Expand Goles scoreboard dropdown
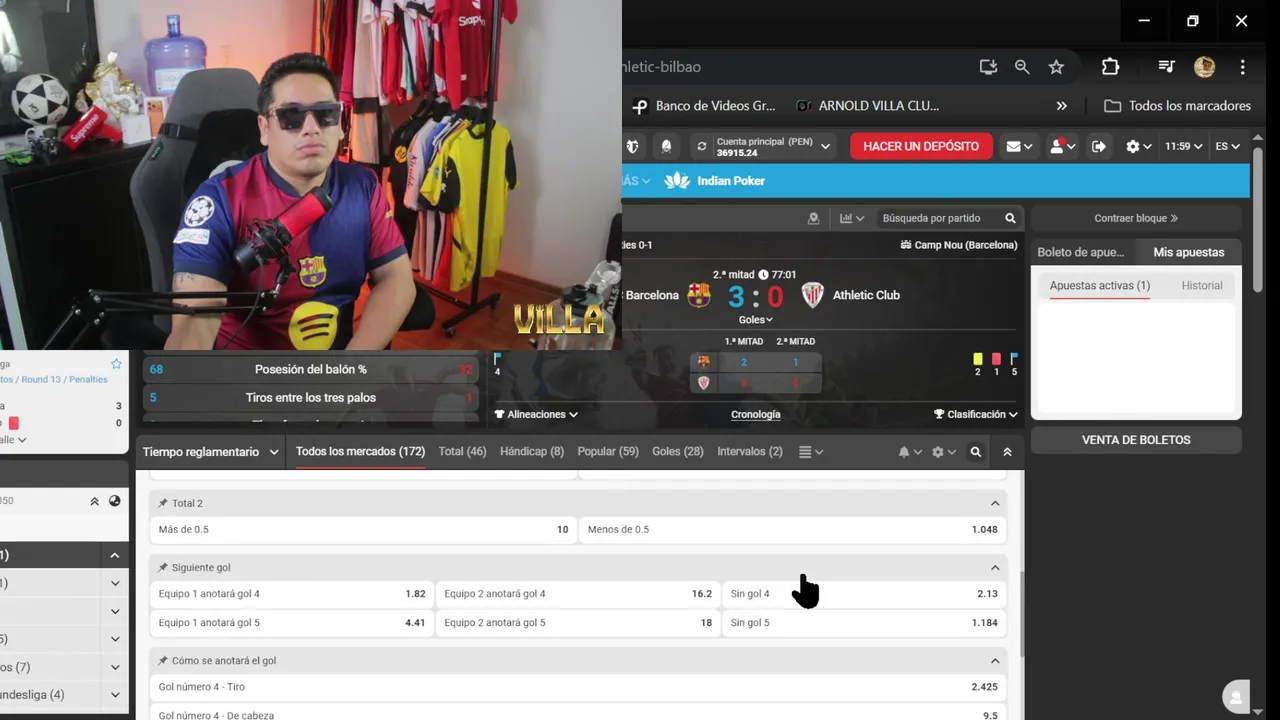The height and width of the screenshot is (720, 1280). pos(755,320)
